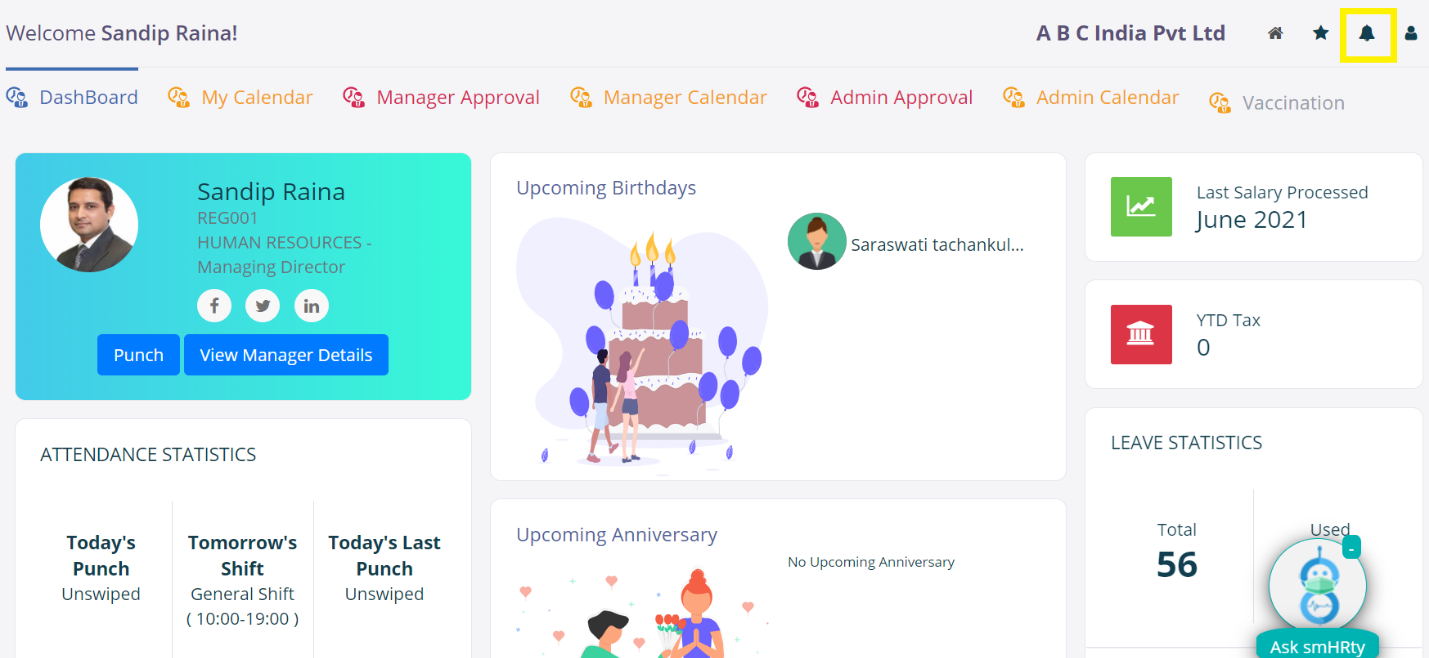Click the Punch button

(138, 355)
